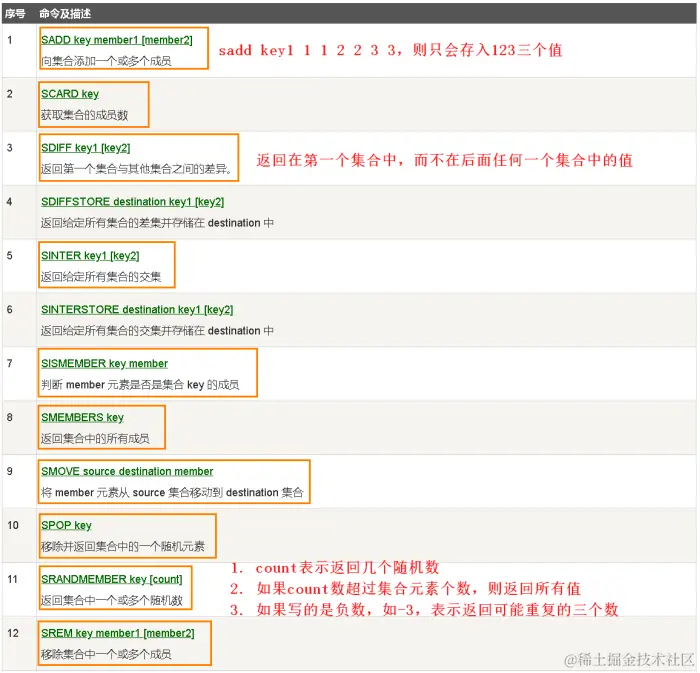Open SINTERSTORE destination key1 [key2] link
This screenshot has width=700, height=673.
[x=137, y=310]
